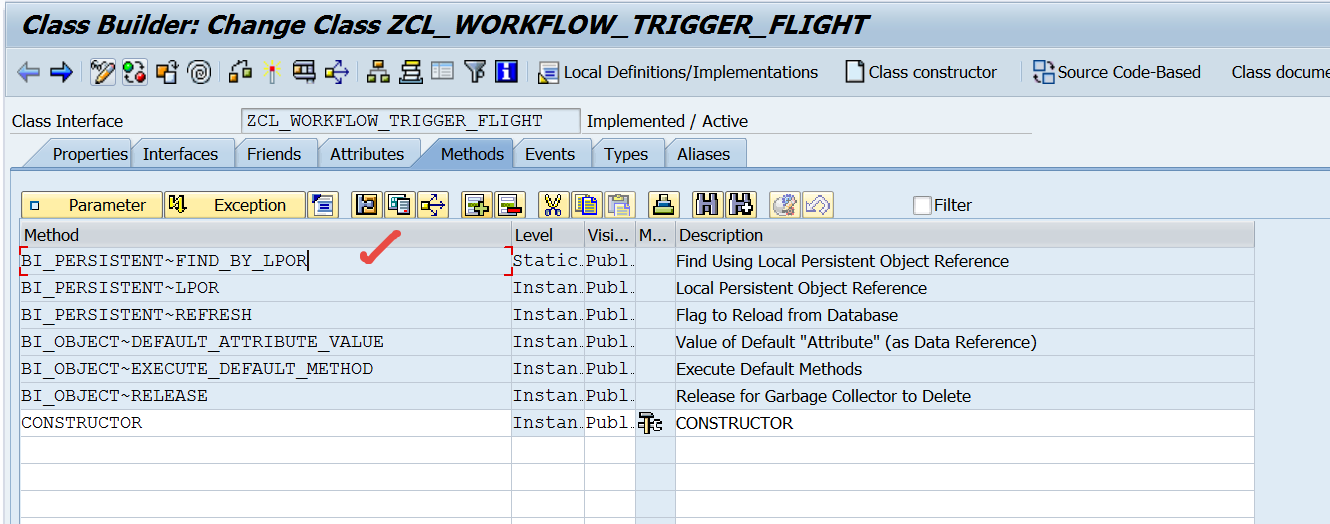Click 'Flag to Reload from Database' description
Image resolution: width=1330 pixels, height=524 pixels.
click(965, 315)
